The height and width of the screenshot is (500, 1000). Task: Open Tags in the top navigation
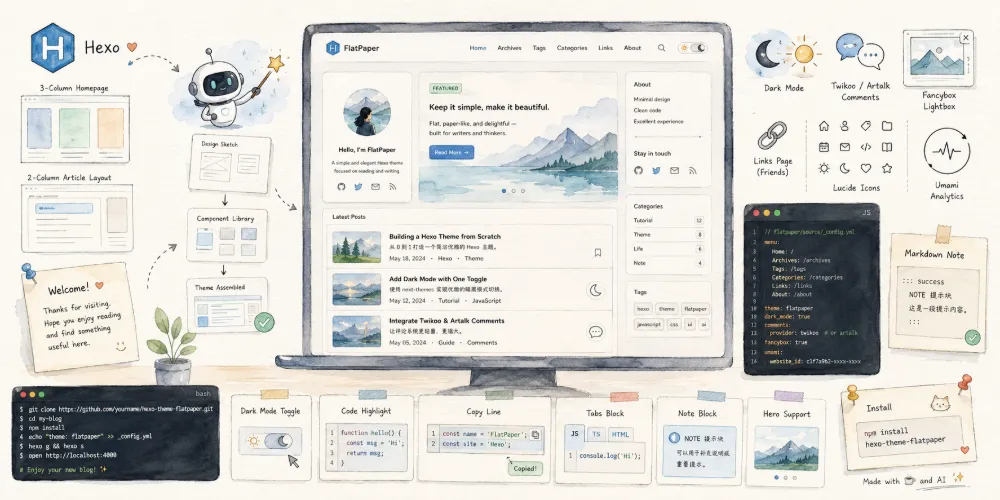tap(539, 48)
